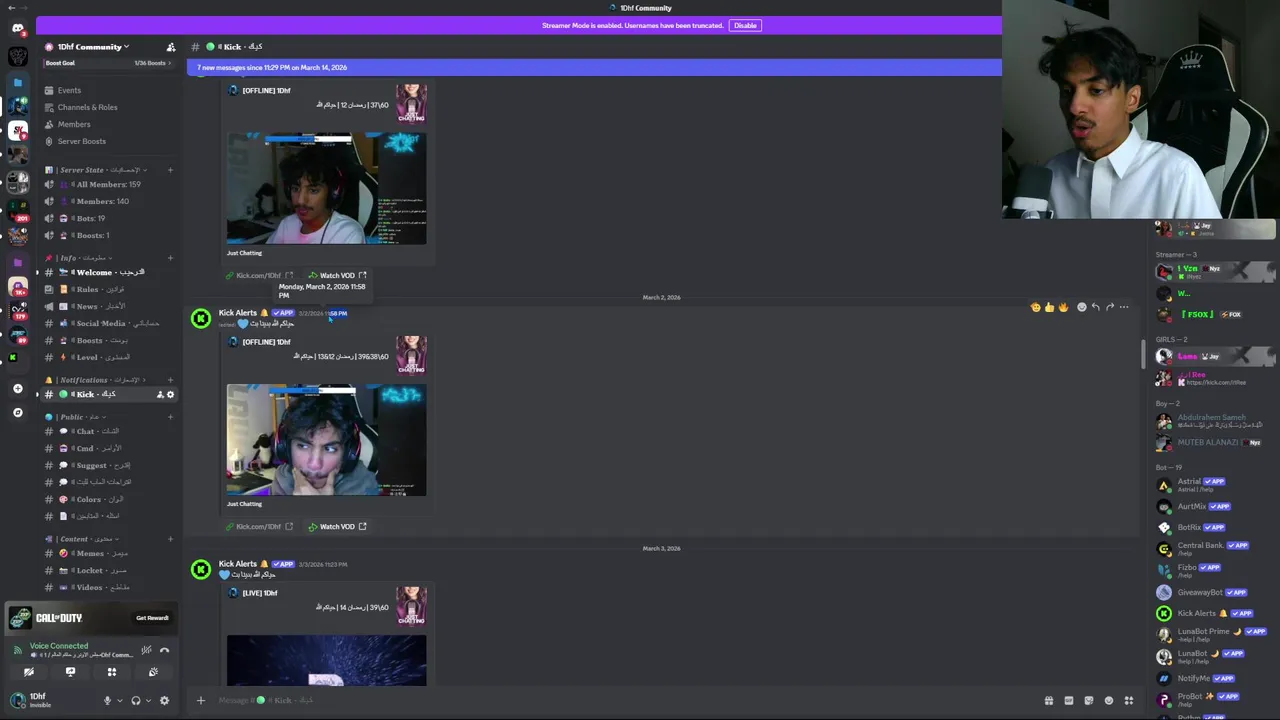Forward the hovered Kick Alerts message
Image resolution: width=1280 pixels, height=720 pixels.
[x=1110, y=307]
